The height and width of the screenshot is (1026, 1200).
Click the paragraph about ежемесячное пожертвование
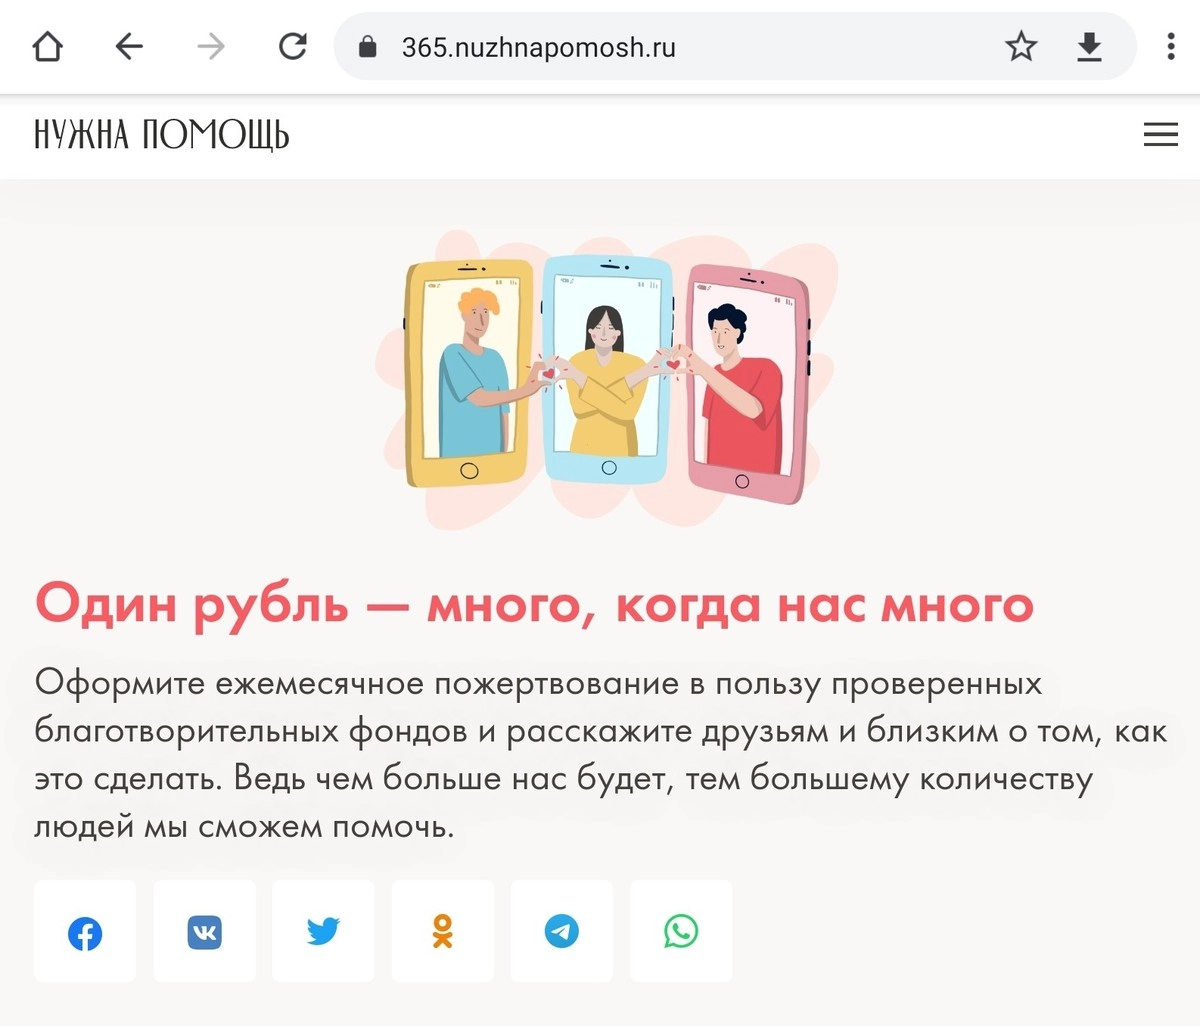tap(600, 755)
